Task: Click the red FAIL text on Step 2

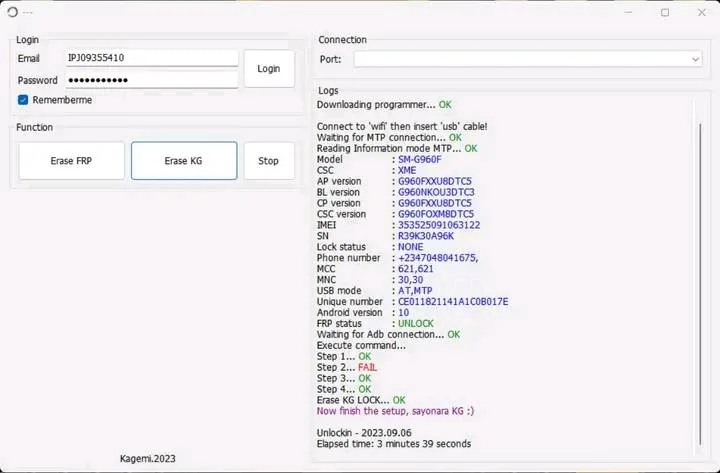Action: pyautogui.click(x=367, y=367)
